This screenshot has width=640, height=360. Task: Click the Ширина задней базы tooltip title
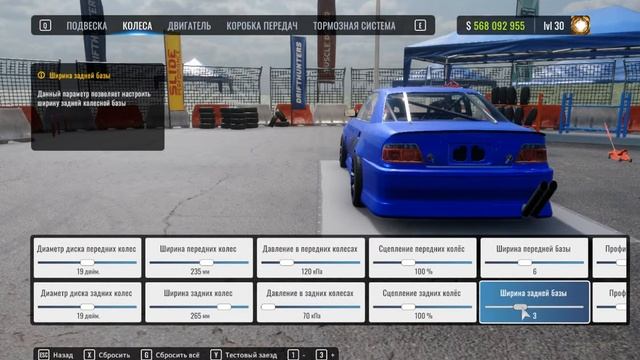(x=80, y=76)
